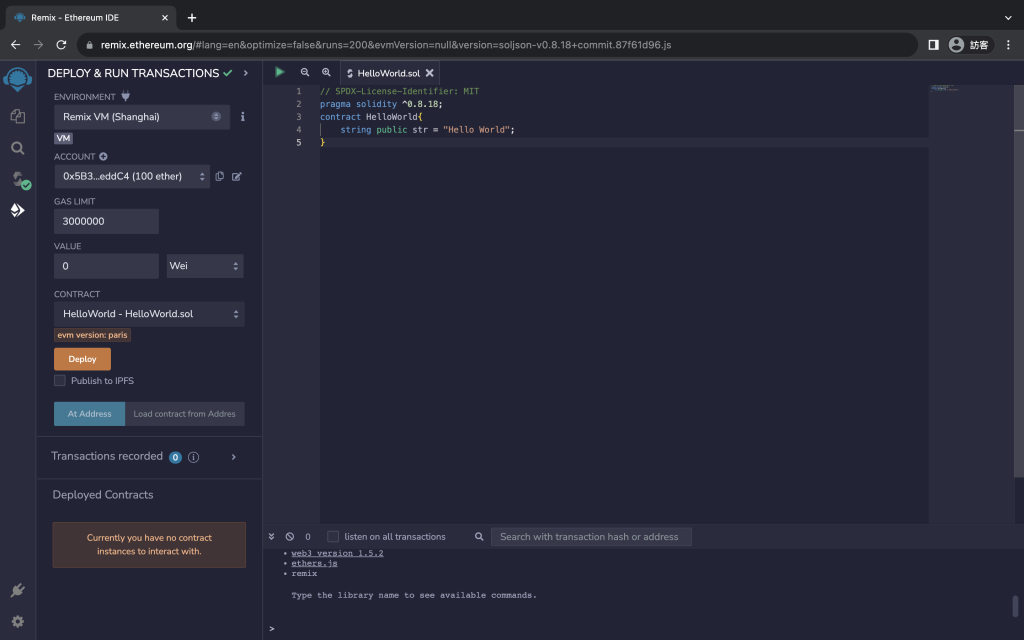Open File Explorer sidebar icon
The width and height of the screenshot is (1024, 640).
[x=18, y=116]
